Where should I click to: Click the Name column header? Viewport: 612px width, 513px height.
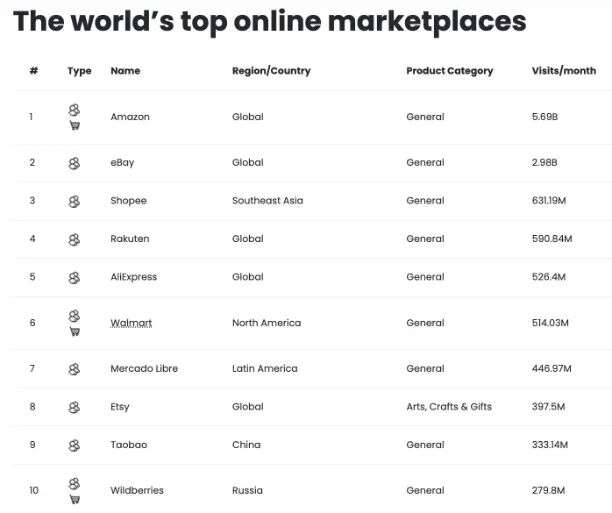125,71
